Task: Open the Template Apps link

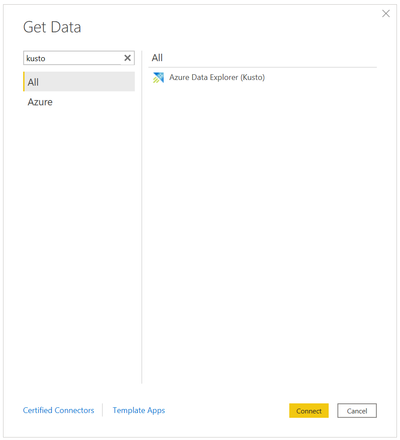Action: (x=139, y=410)
